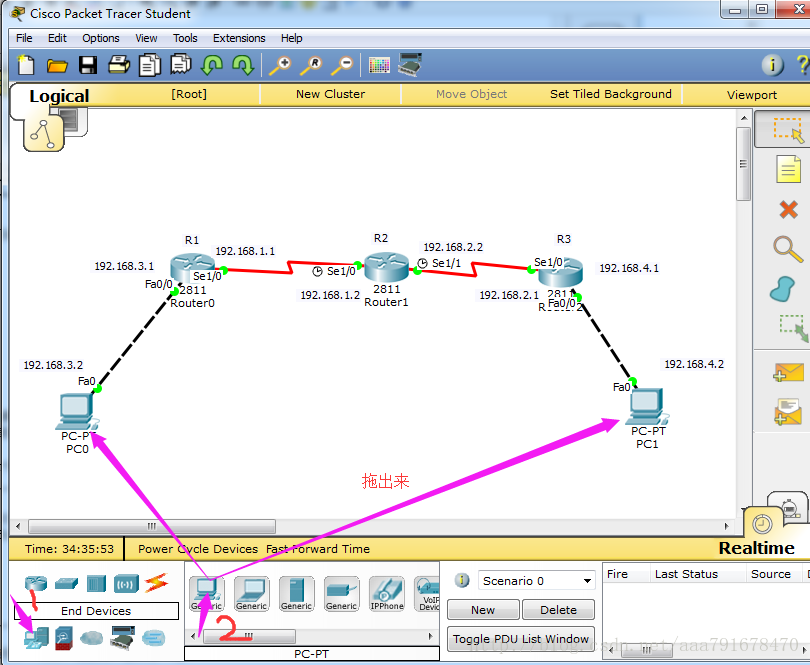Screen dimensions: 810x665
Task: Pick the Generic server device
Action: (x=297, y=594)
